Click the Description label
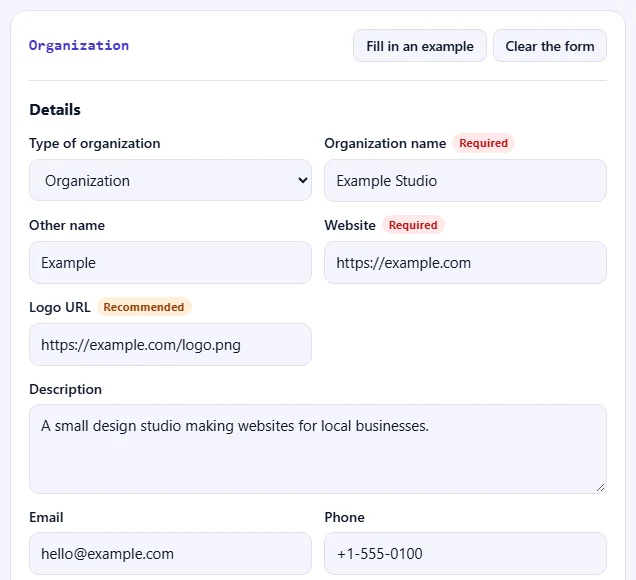Image resolution: width=636 pixels, height=580 pixels. click(65, 389)
